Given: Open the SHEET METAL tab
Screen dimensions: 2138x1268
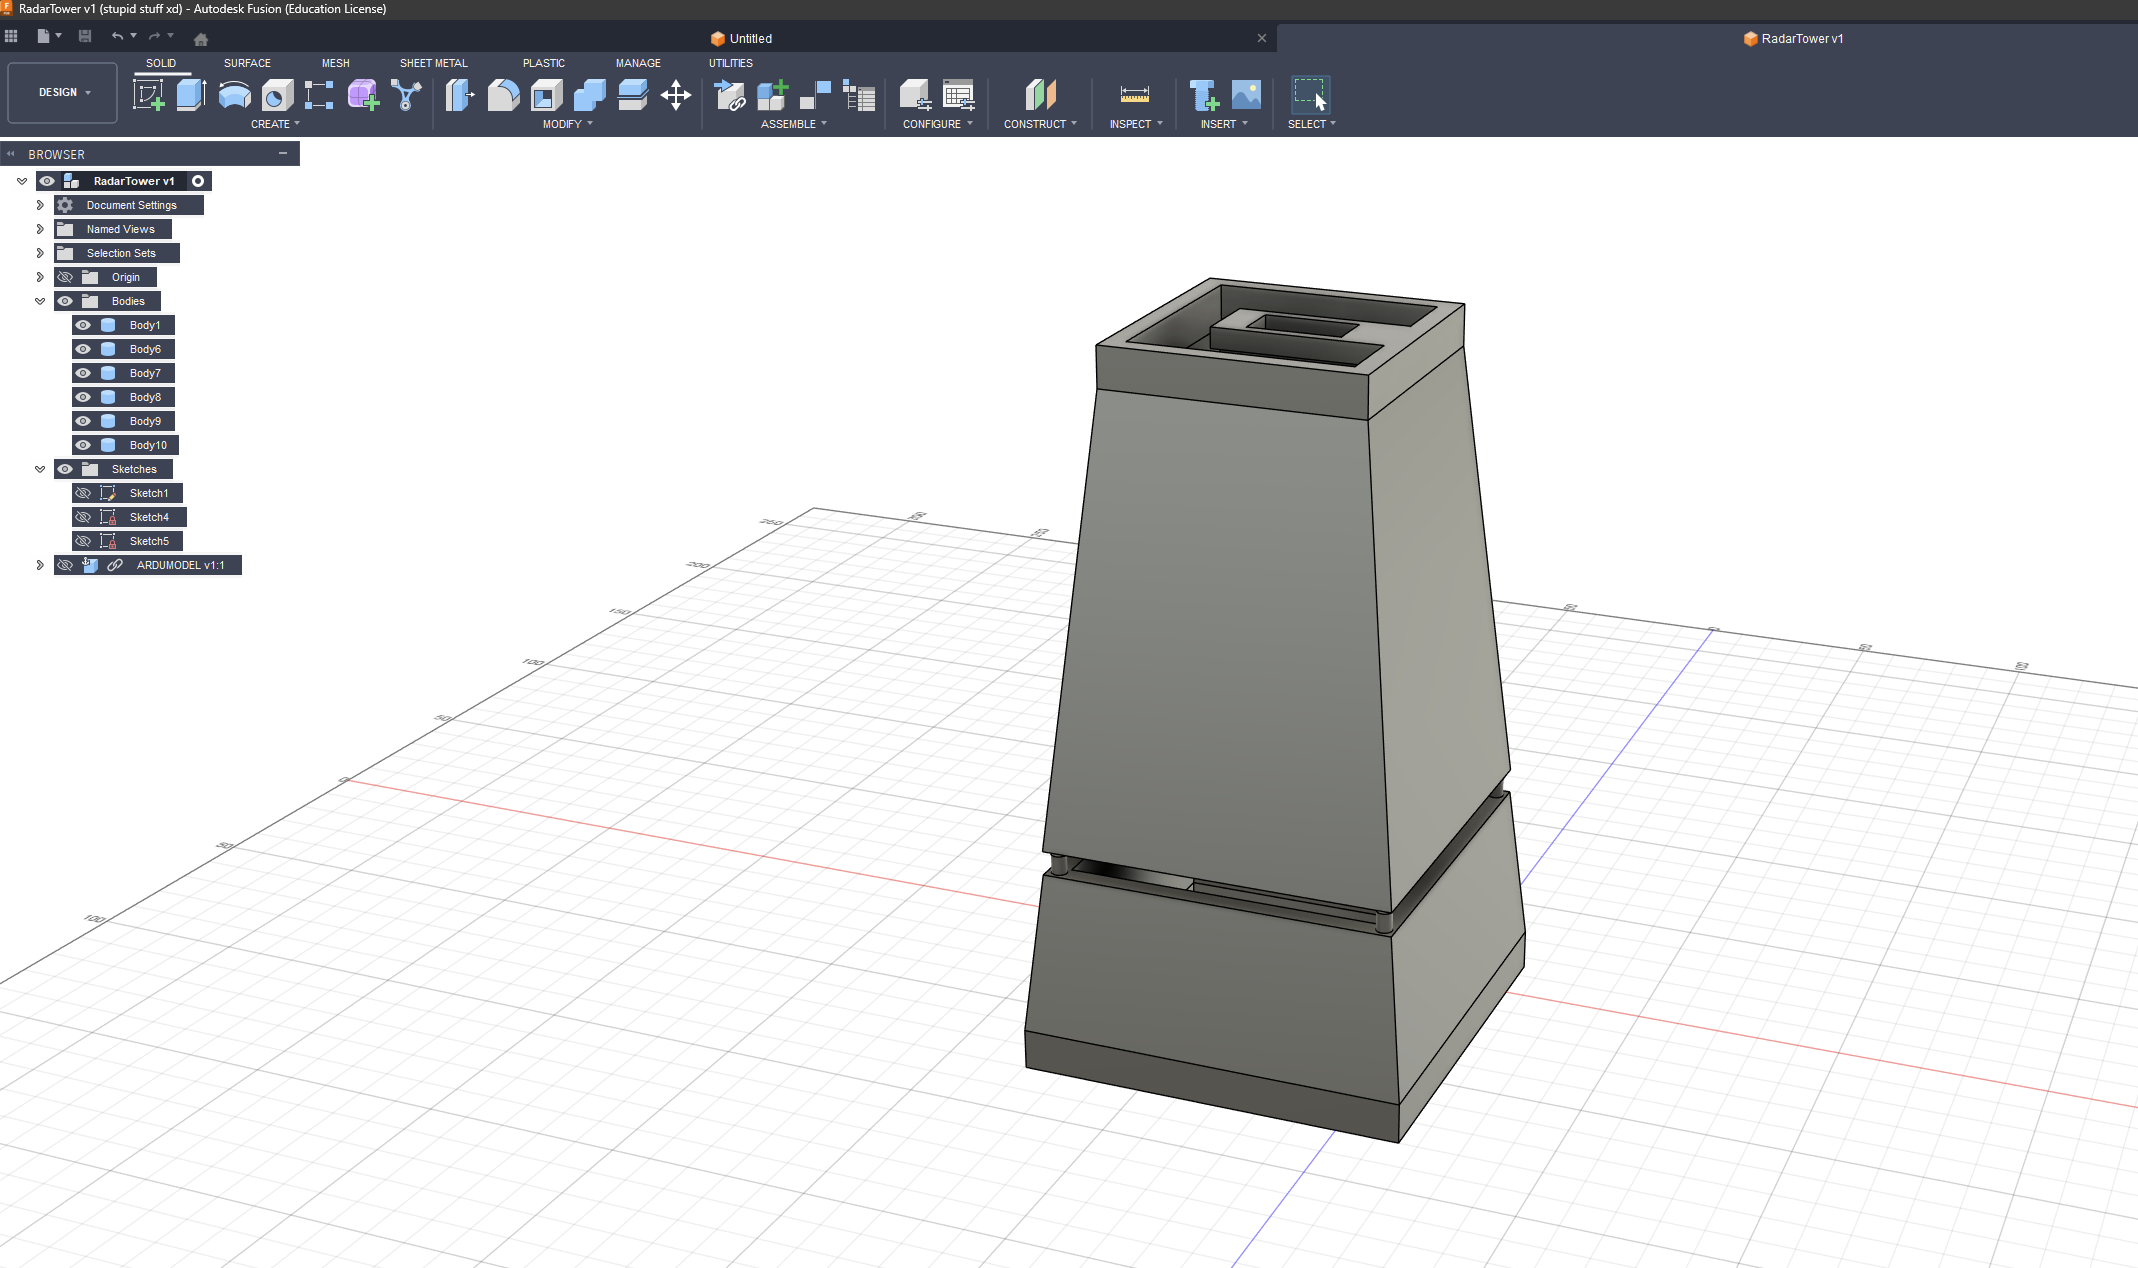Looking at the screenshot, I should click(x=433, y=63).
